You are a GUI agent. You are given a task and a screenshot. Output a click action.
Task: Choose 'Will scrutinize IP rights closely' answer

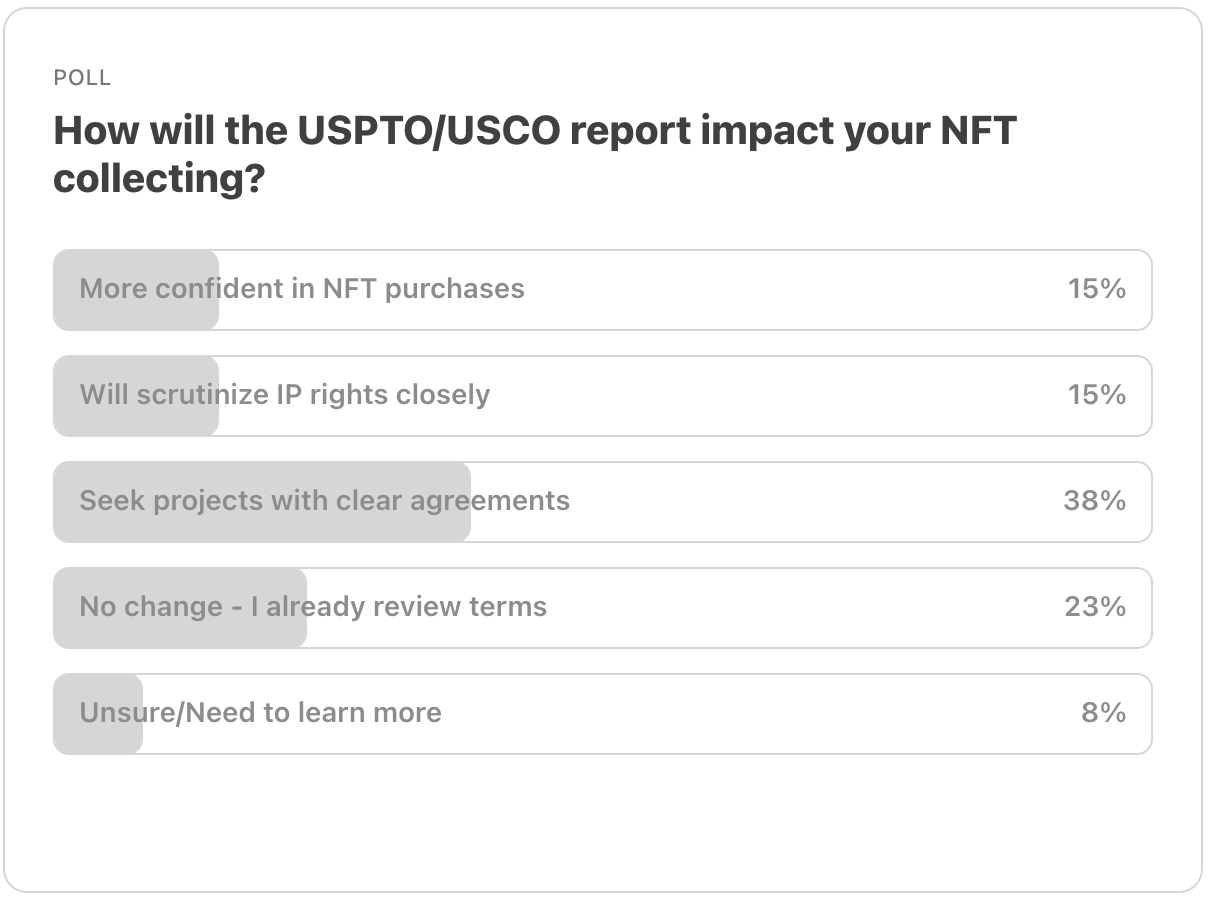pos(602,396)
